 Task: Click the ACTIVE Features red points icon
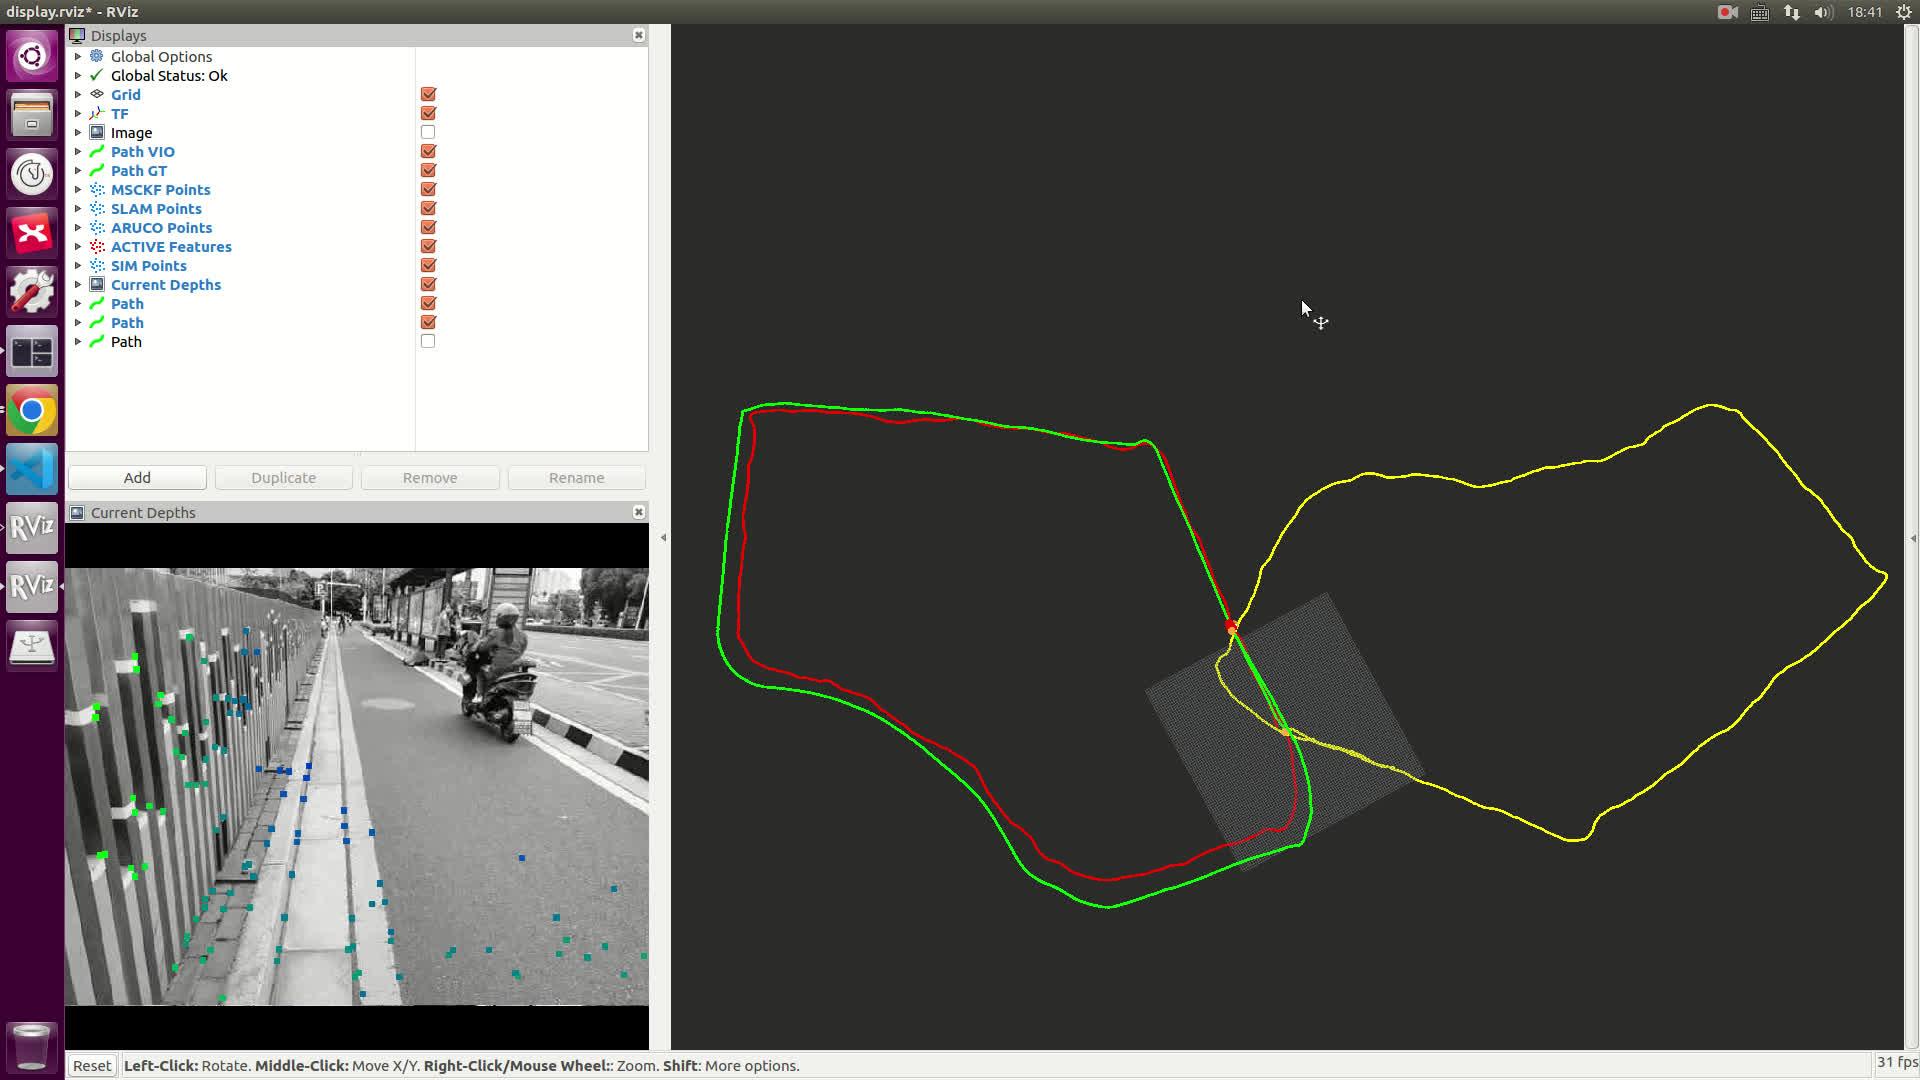(97, 247)
